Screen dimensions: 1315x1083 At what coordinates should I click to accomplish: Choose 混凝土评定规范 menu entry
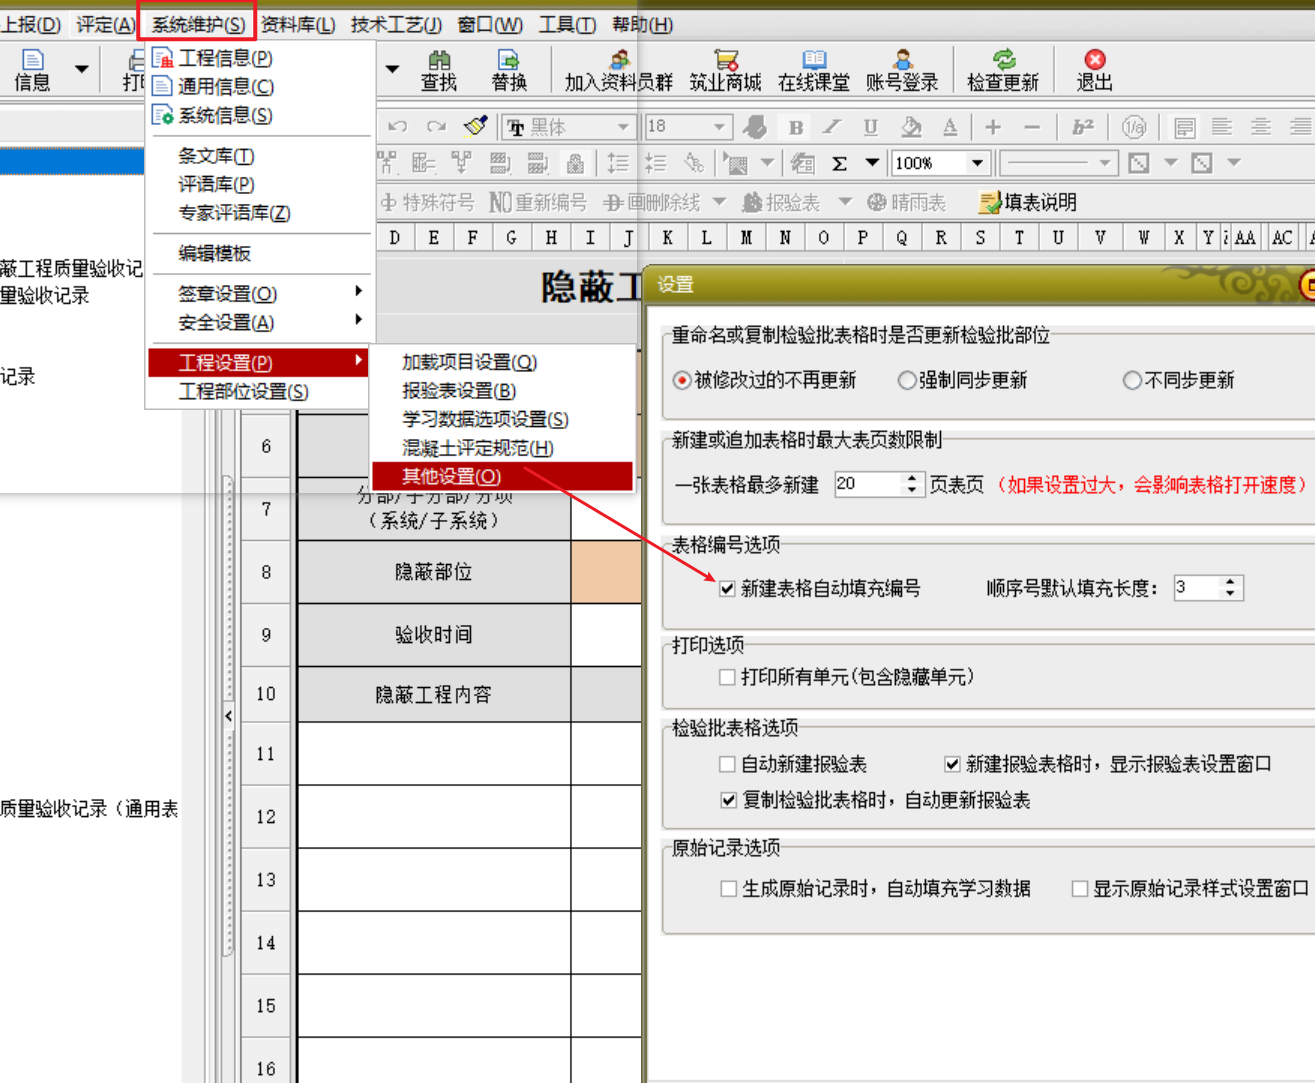pyautogui.click(x=502, y=448)
